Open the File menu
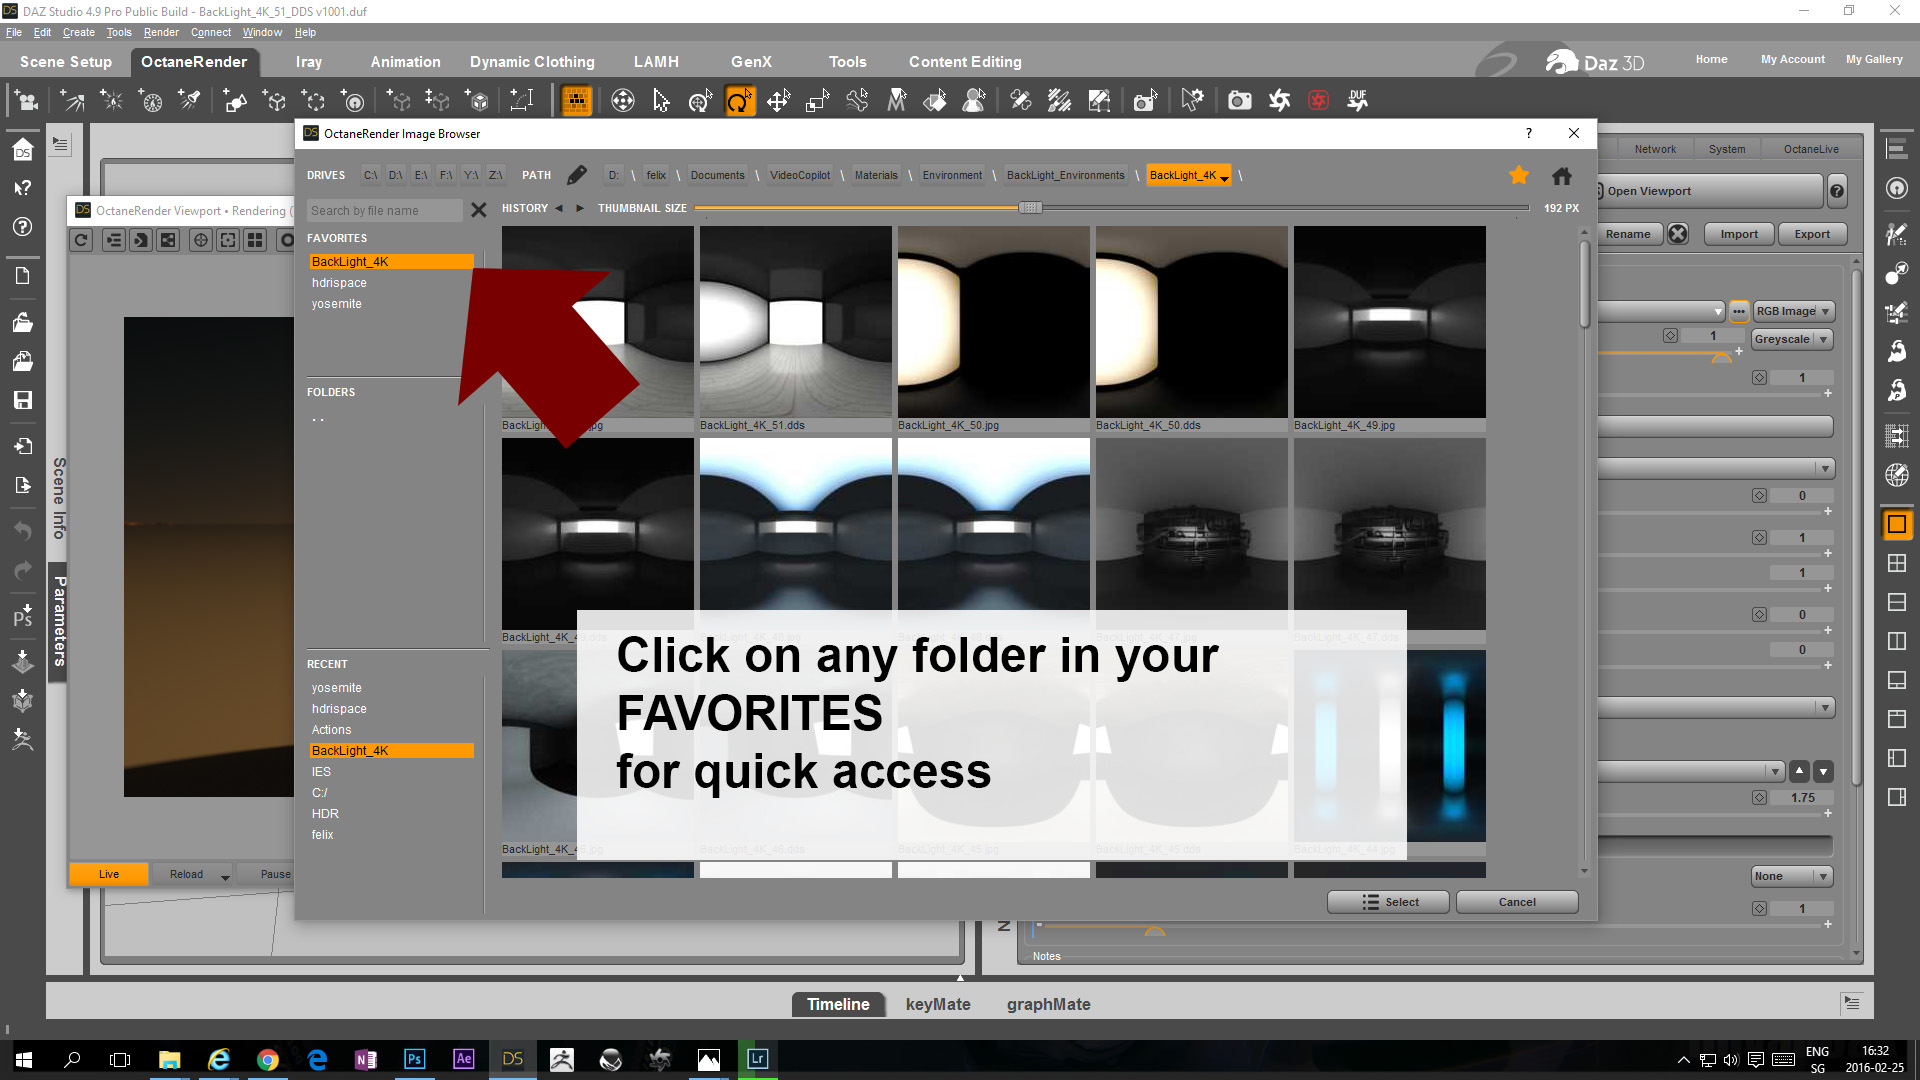The image size is (1920, 1080). (x=13, y=32)
